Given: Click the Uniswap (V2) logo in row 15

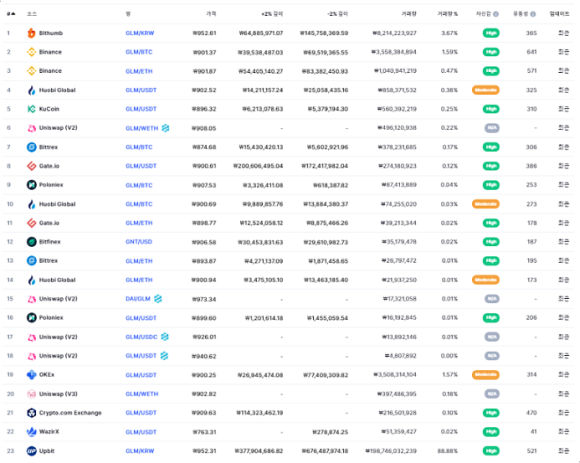Looking at the screenshot, I should tap(31, 299).
